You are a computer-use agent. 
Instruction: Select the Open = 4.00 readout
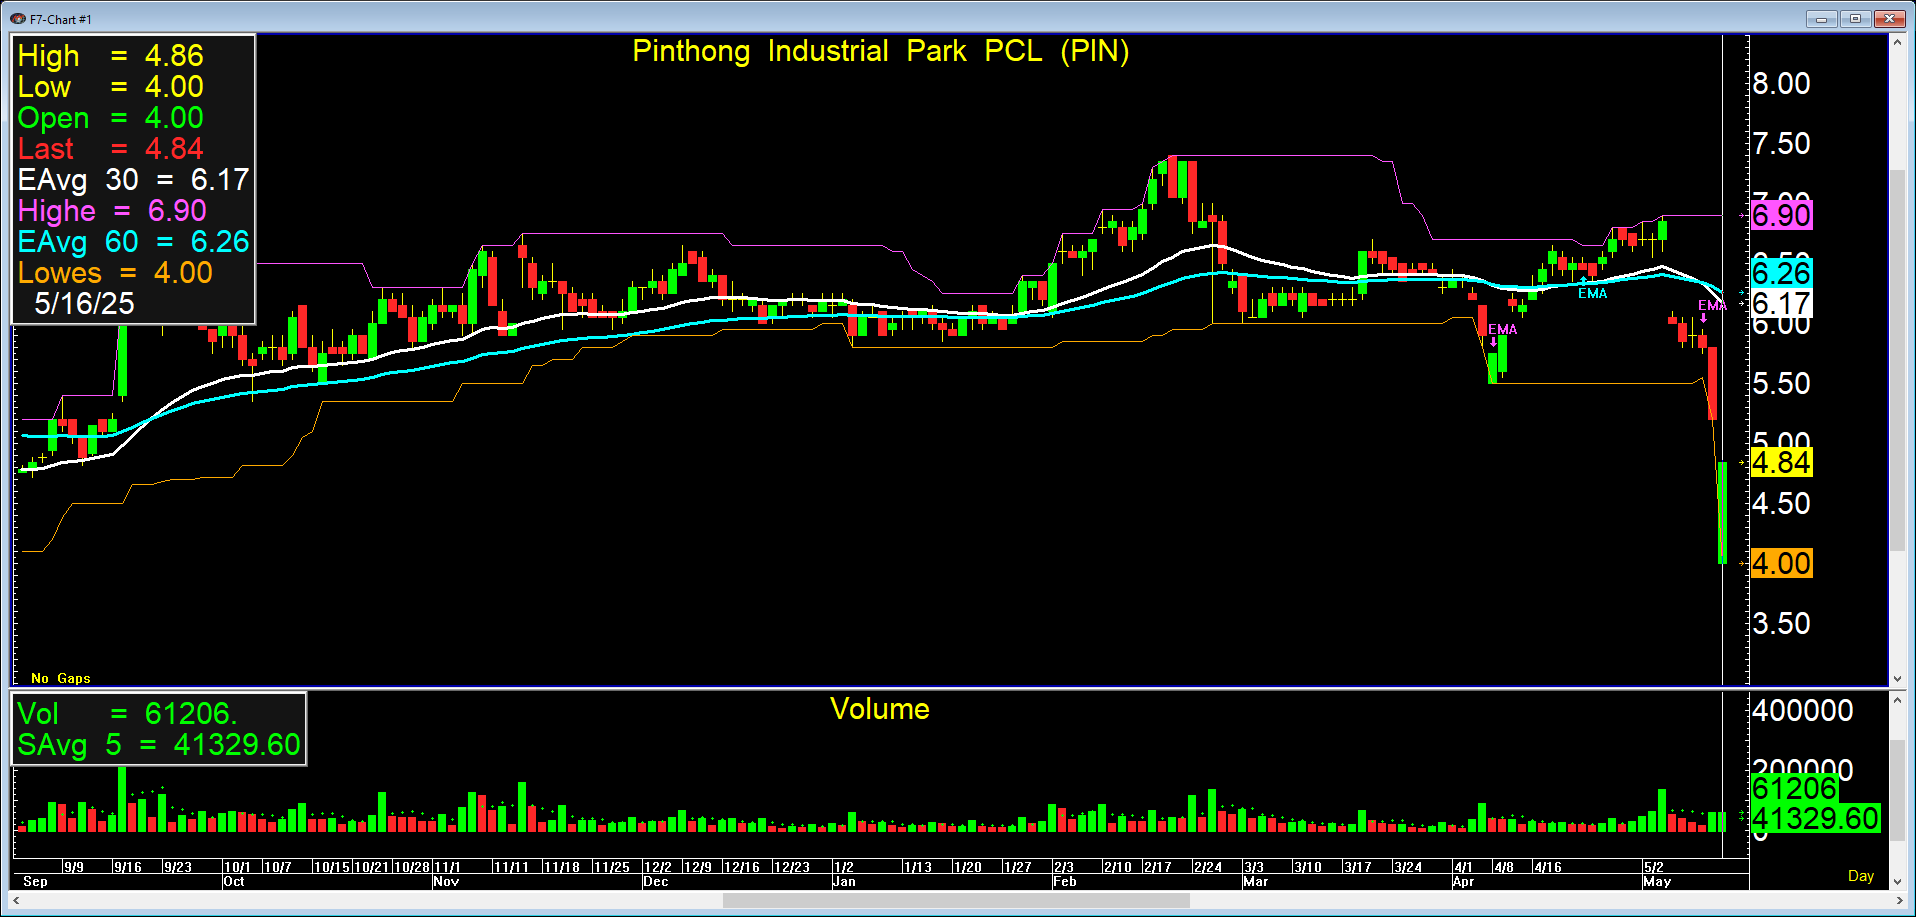pyautogui.click(x=110, y=117)
